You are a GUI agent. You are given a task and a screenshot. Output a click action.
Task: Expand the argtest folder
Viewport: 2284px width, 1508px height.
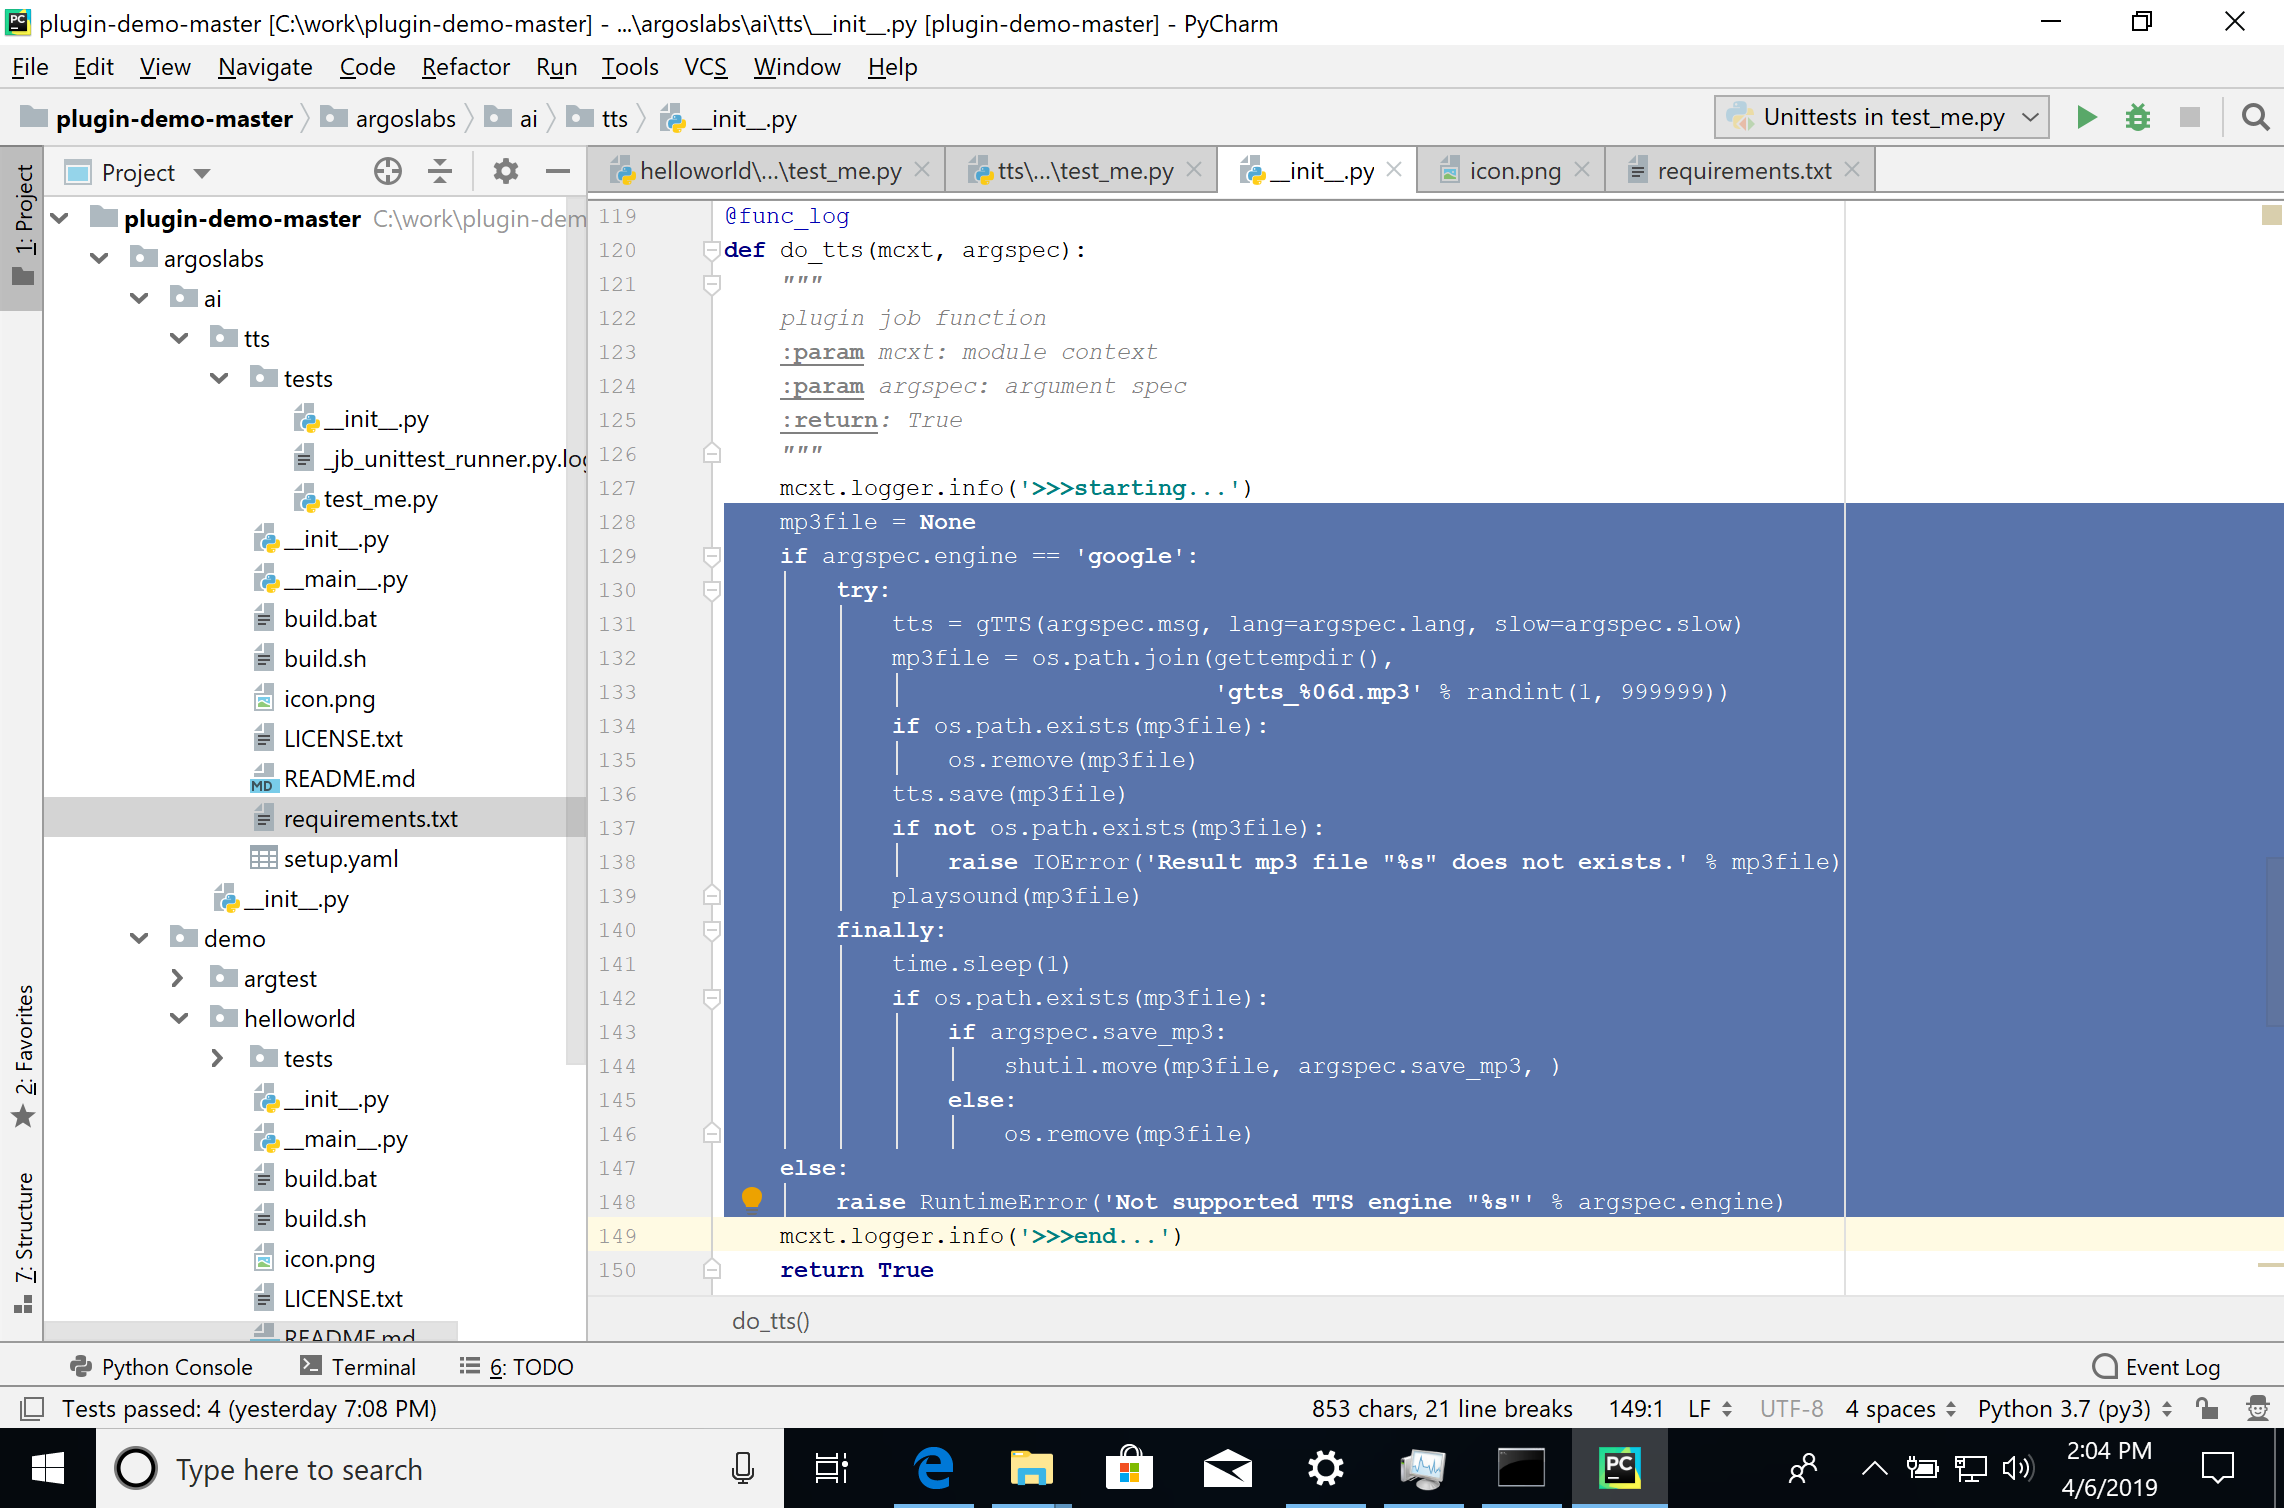178,978
